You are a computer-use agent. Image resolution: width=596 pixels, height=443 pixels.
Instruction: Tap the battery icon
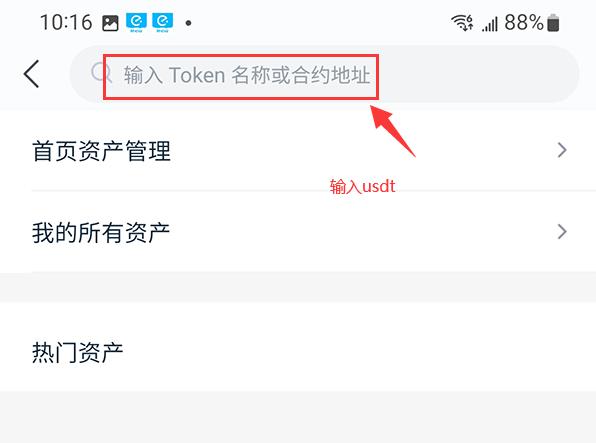[553, 22]
